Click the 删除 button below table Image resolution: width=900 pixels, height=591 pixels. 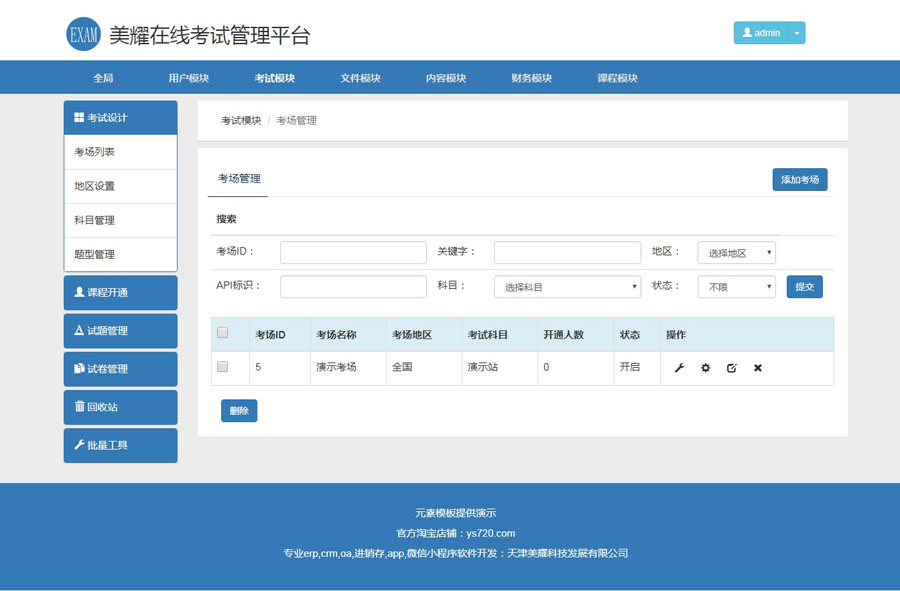tap(239, 410)
